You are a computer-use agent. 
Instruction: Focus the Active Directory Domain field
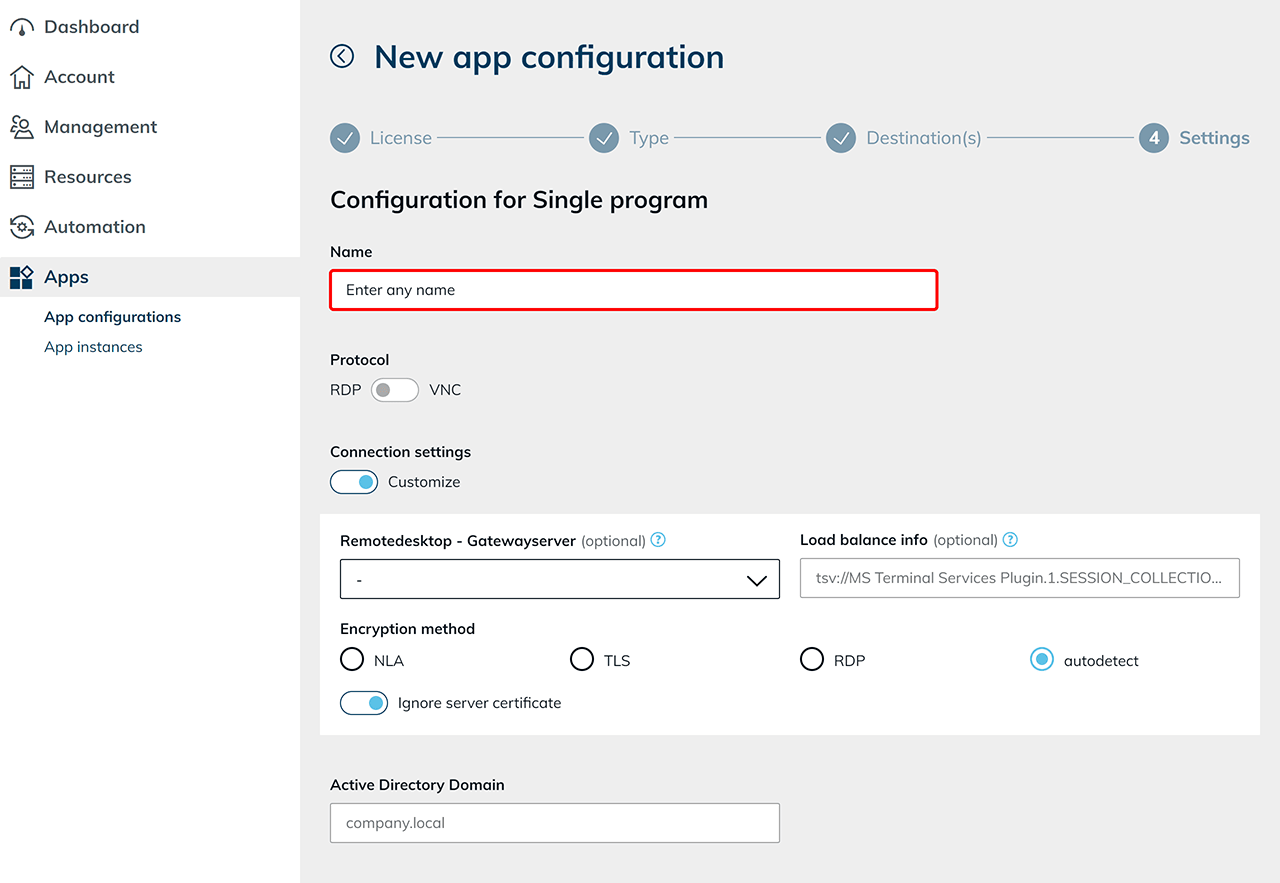(x=554, y=823)
